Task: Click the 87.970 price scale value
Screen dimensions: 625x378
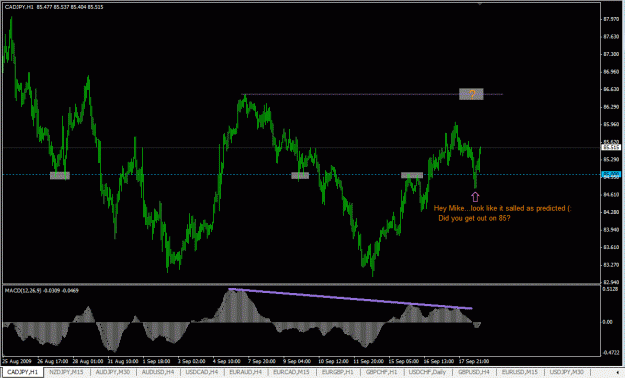Action: [x=611, y=19]
